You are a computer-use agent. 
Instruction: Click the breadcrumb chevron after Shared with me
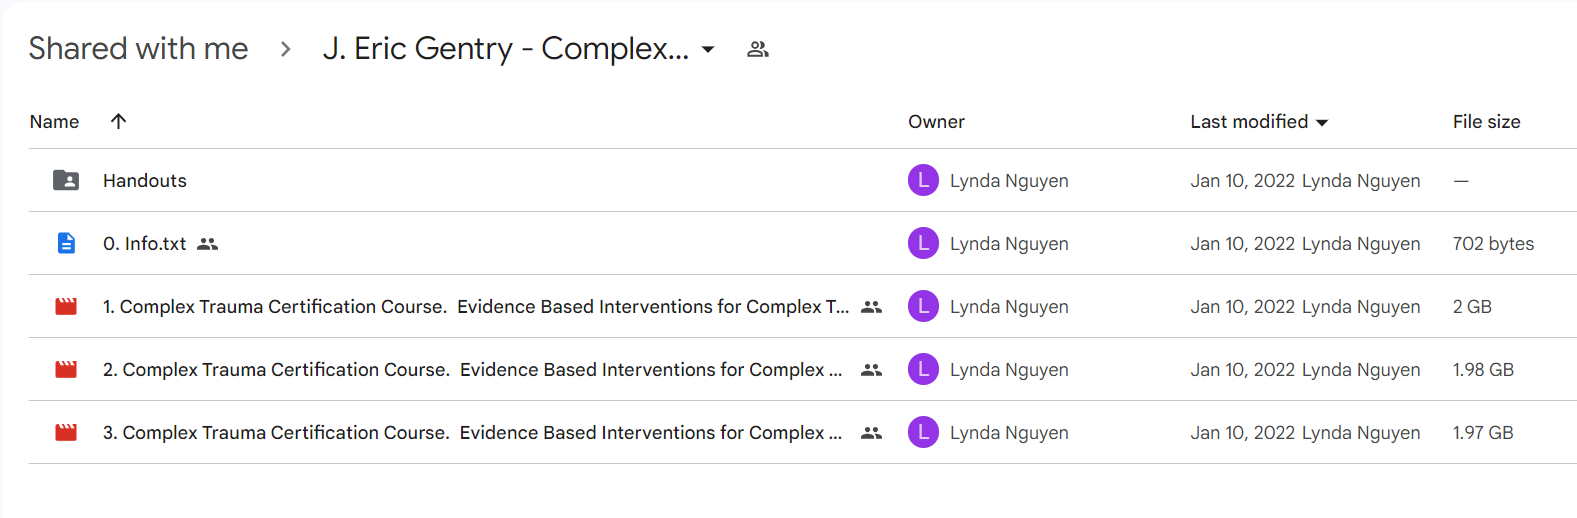coord(286,49)
